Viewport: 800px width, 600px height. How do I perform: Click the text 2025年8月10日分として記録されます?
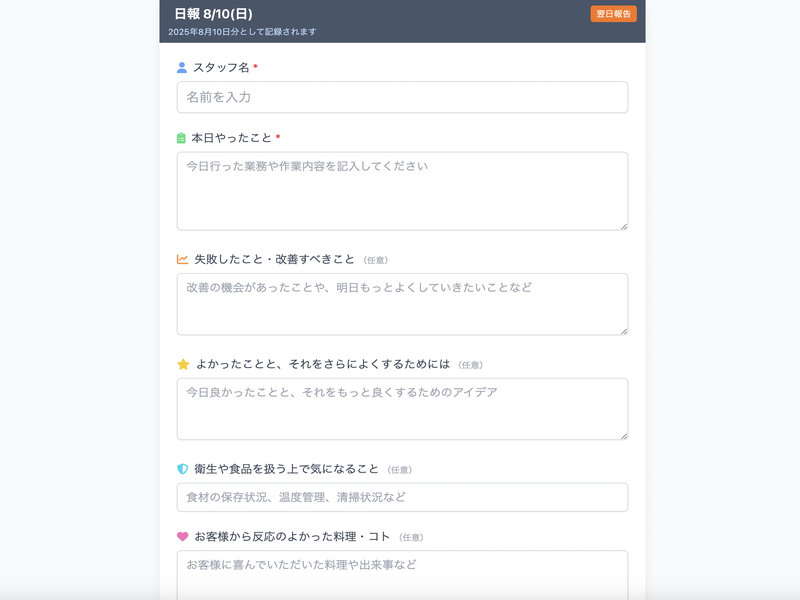(242, 32)
